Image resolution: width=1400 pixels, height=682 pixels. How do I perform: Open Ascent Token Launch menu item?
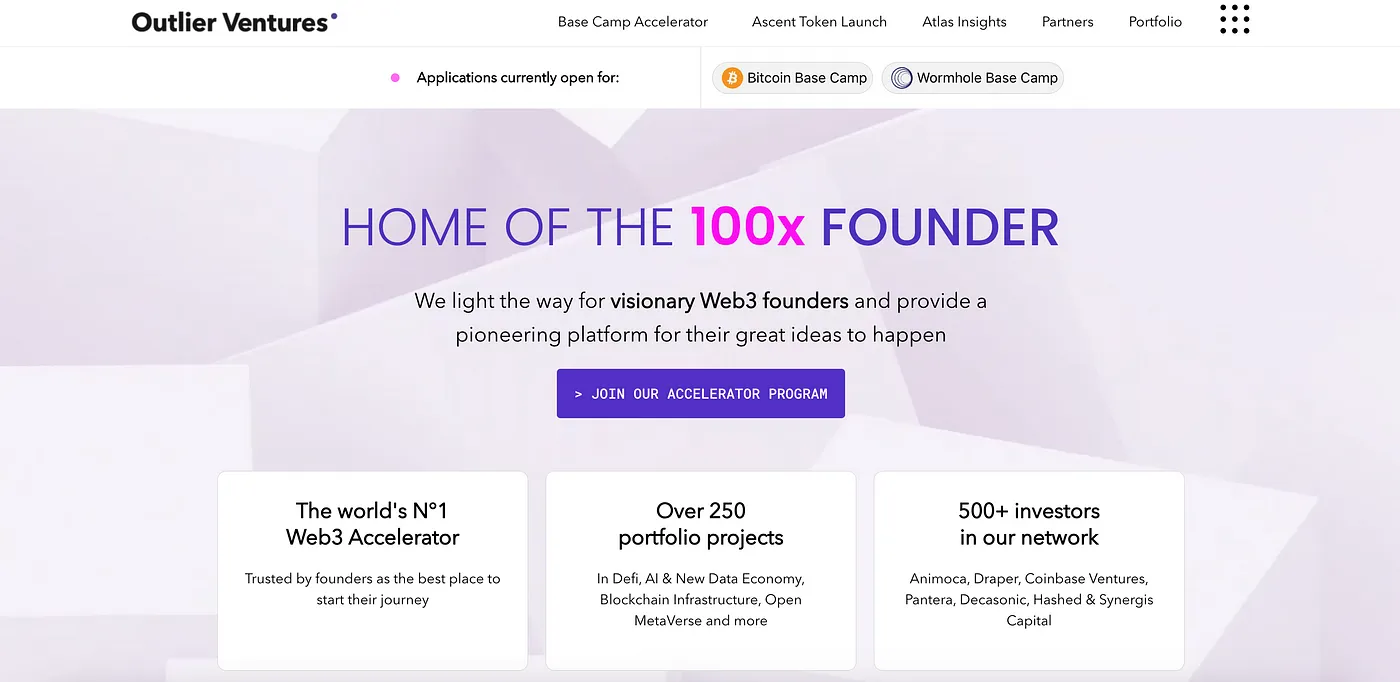click(x=819, y=22)
